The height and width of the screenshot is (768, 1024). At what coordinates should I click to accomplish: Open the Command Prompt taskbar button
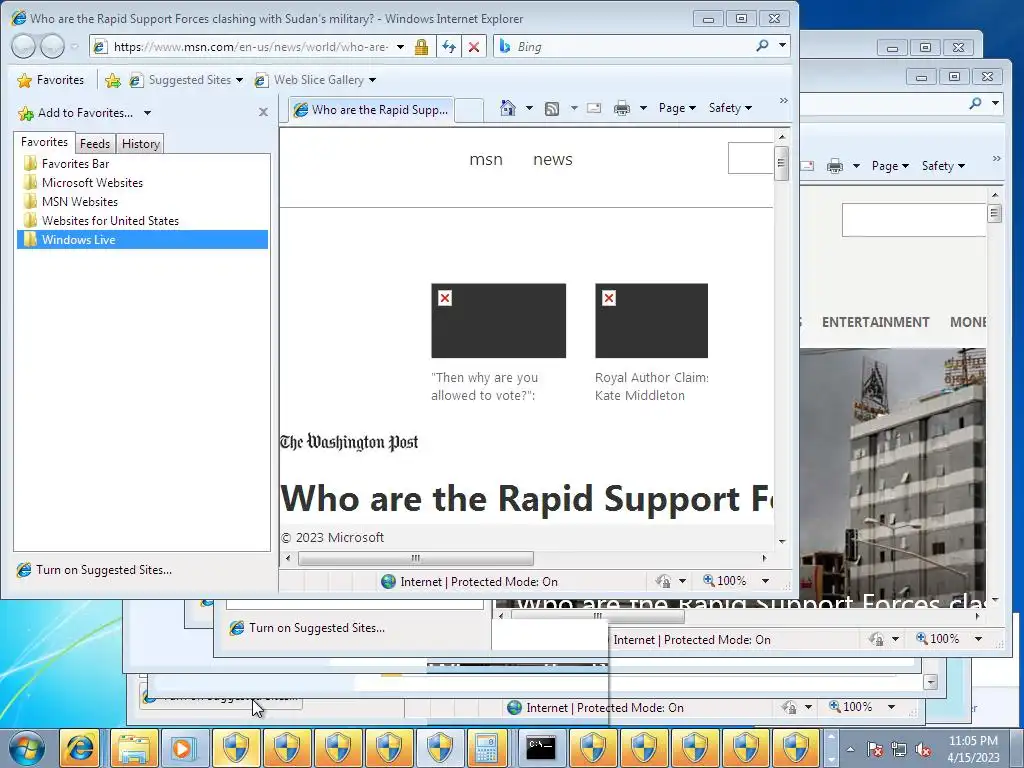541,748
